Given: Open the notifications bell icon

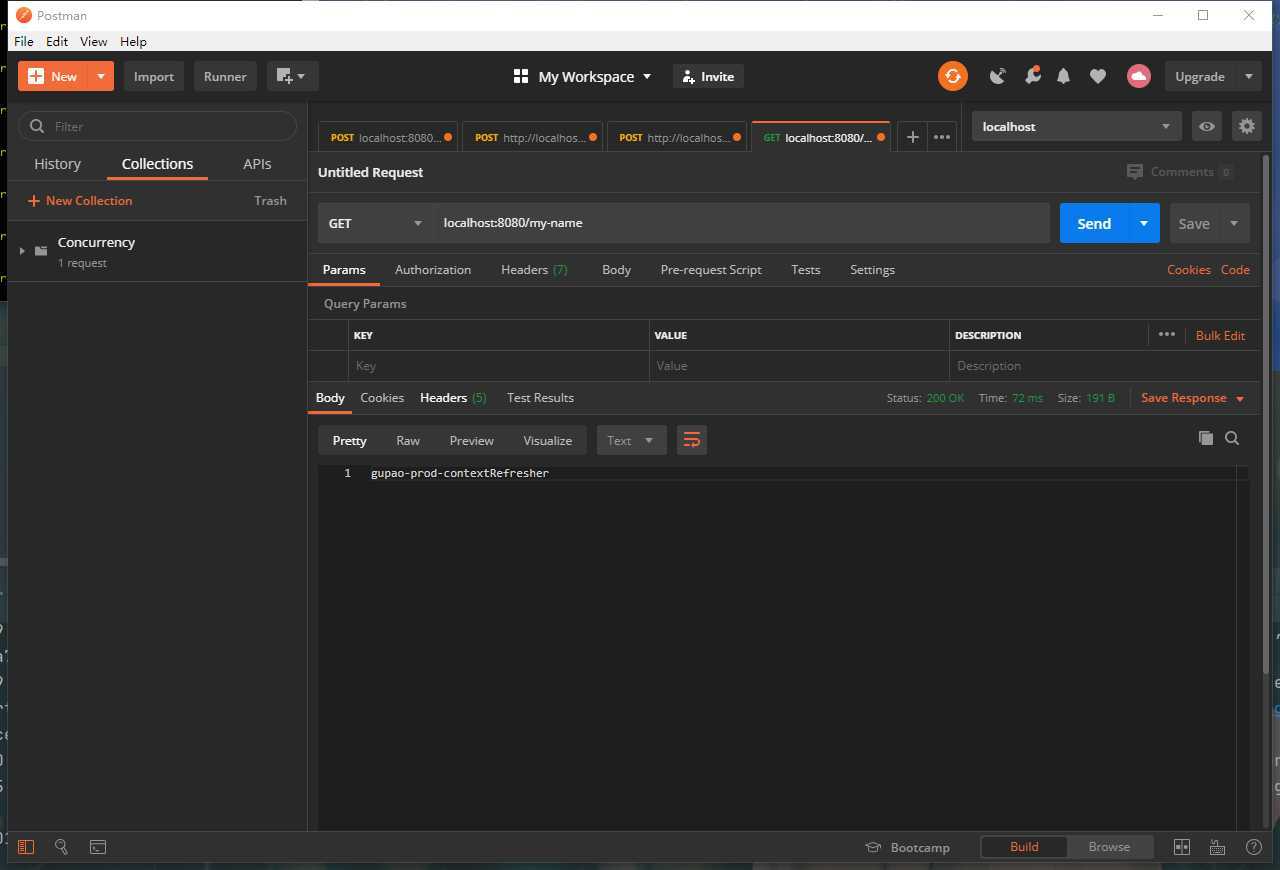Looking at the screenshot, I should pyautogui.click(x=1064, y=76).
